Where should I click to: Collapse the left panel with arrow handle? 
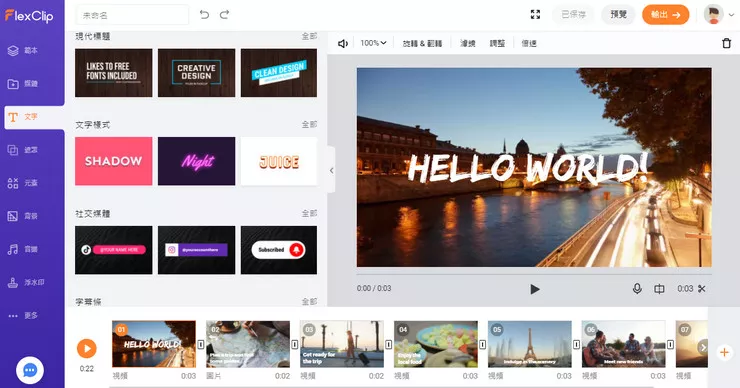pyautogui.click(x=331, y=170)
